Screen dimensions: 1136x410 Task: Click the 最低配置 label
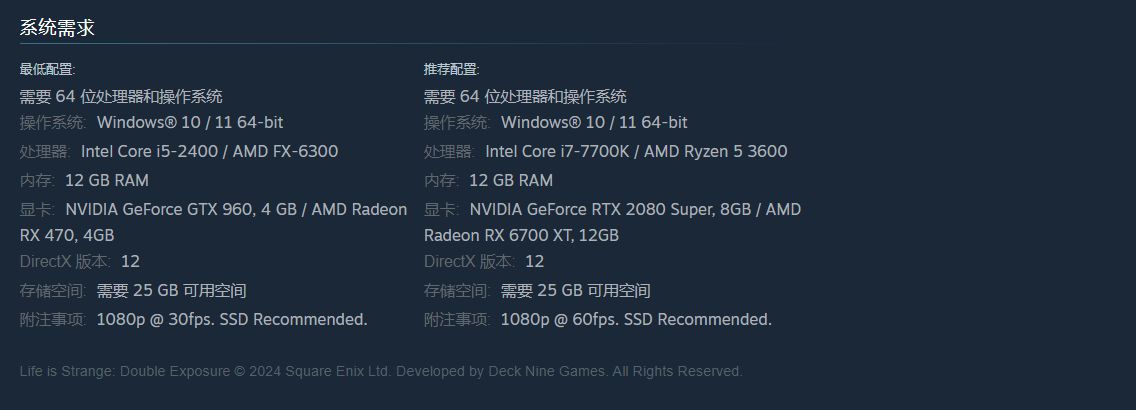(47, 69)
